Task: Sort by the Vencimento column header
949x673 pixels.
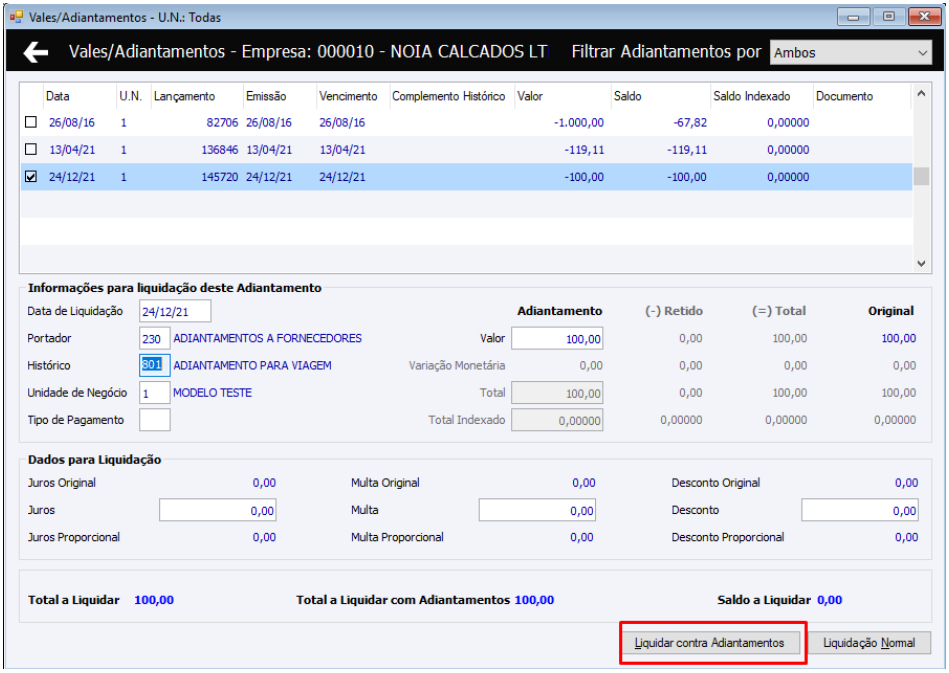Action: [x=348, y=97]
